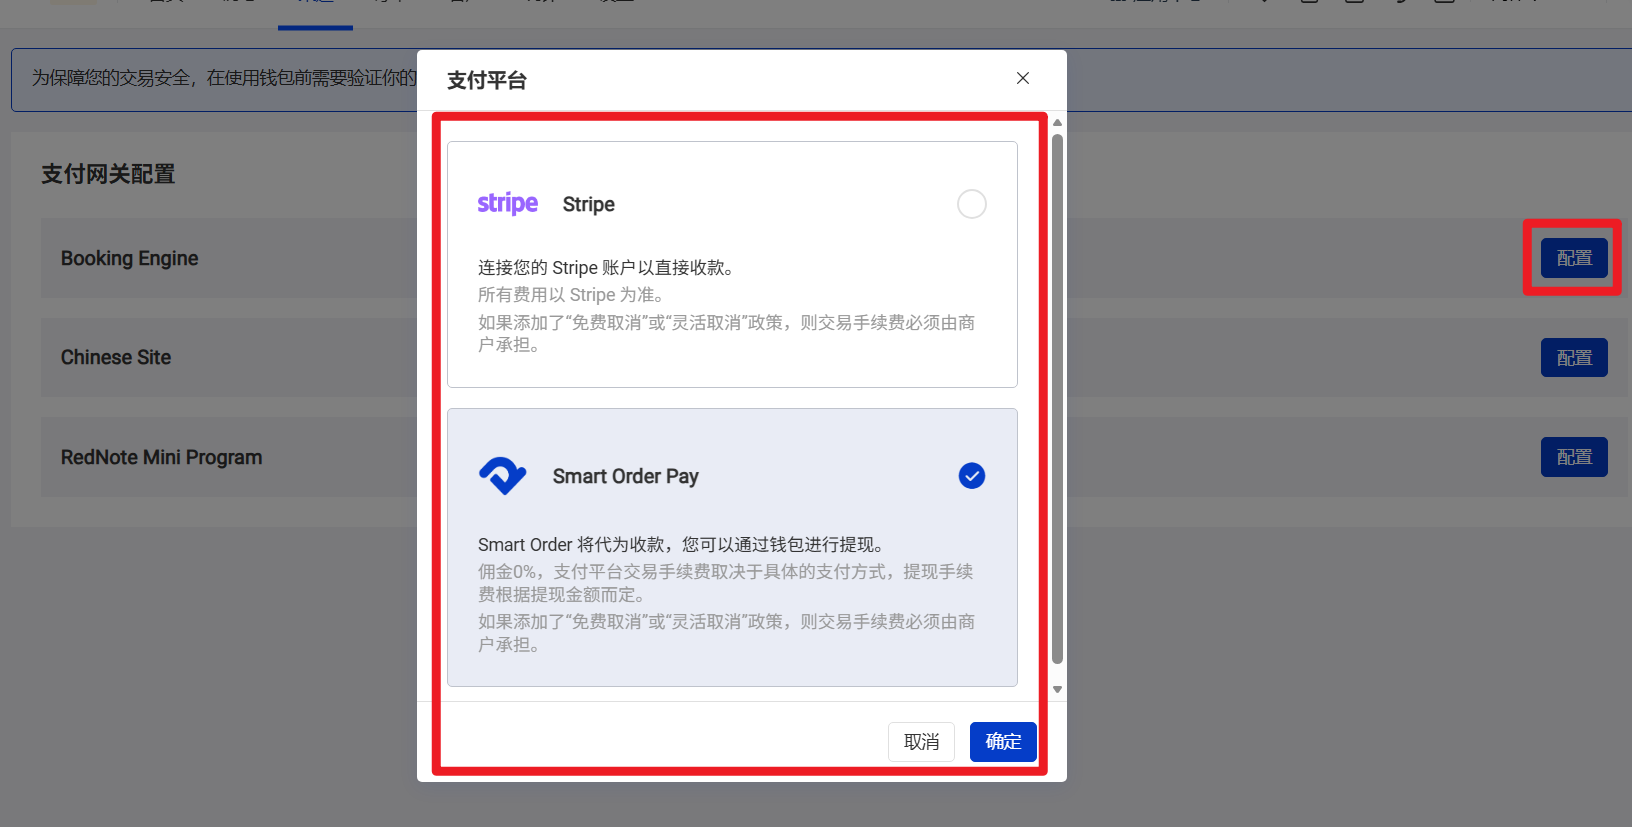This screenshot has height=827, width=1632.
Task: Click the 支付网关配置 heading
Action: tap(108, 174)
